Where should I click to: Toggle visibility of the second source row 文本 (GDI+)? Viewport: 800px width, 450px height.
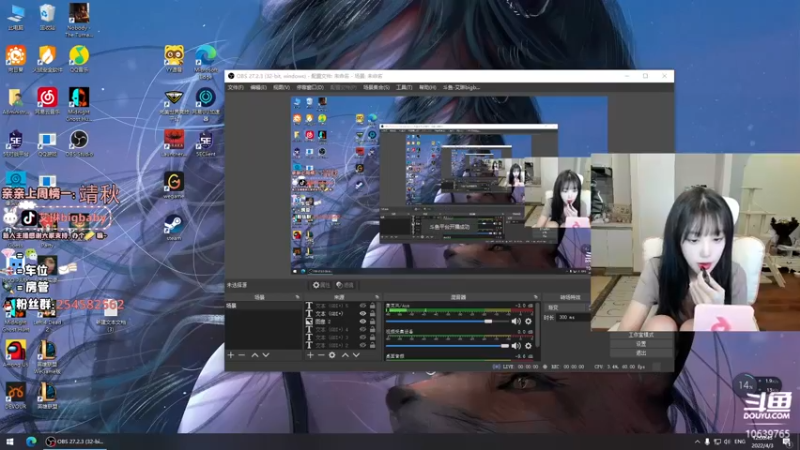363,313
